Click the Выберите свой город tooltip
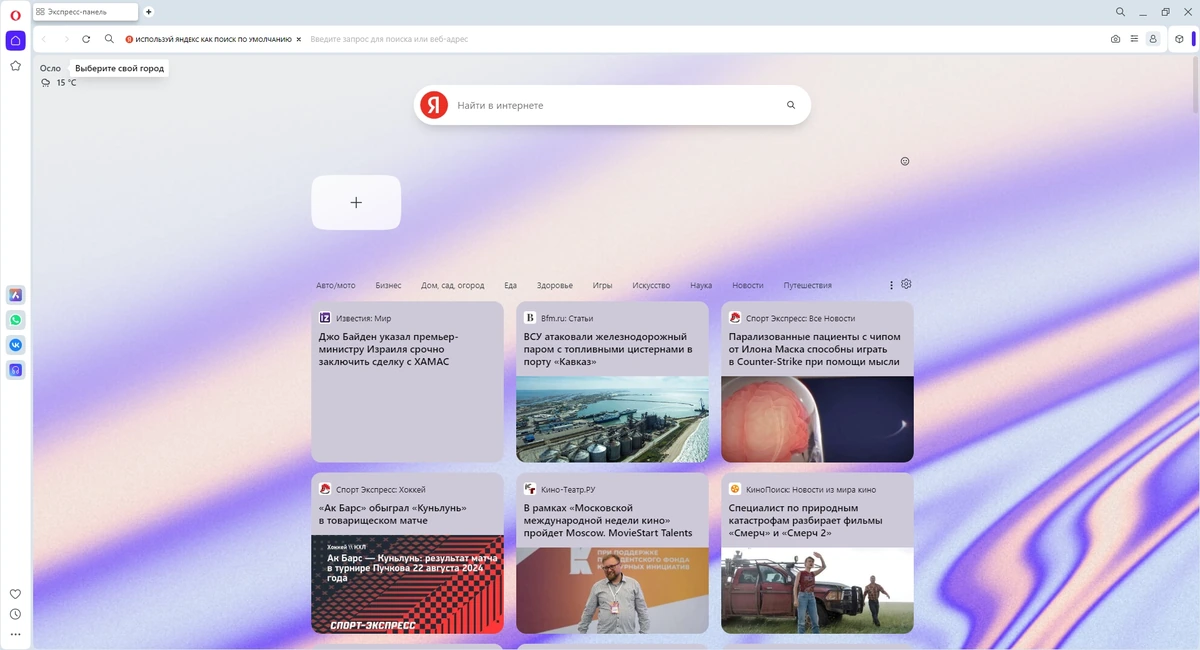The image size is (1200, 650). [x=119, y=68]
